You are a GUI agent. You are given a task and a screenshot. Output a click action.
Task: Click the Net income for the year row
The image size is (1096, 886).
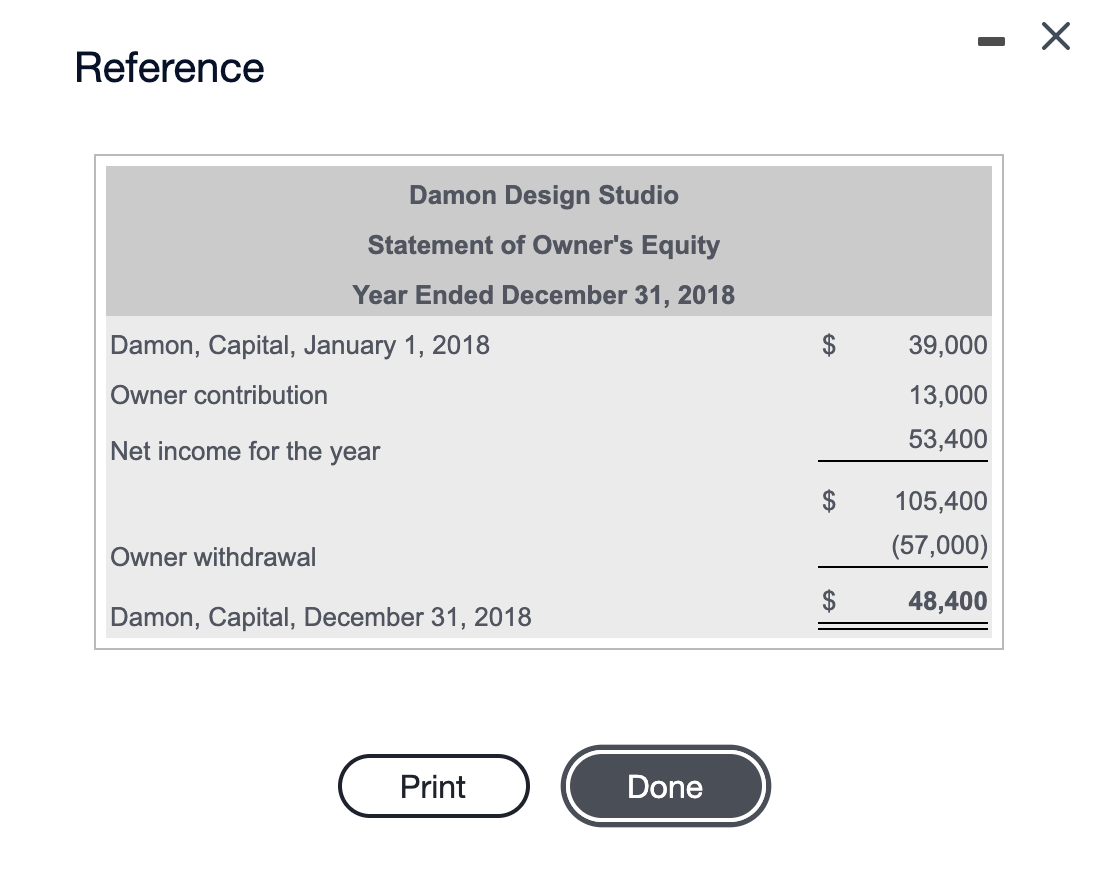click(244, 451)
